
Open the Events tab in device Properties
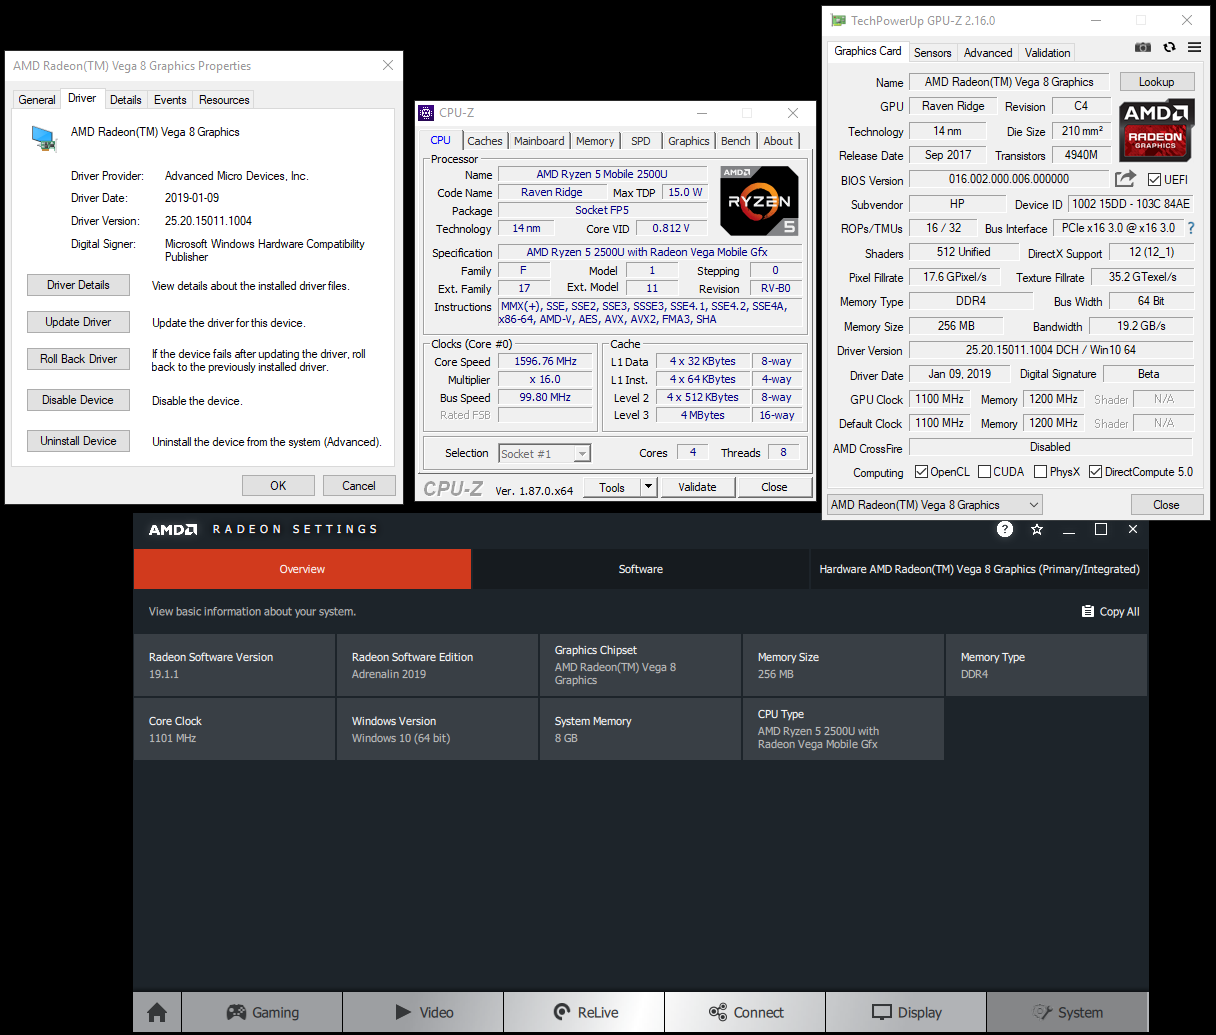(x=170, y=100)
